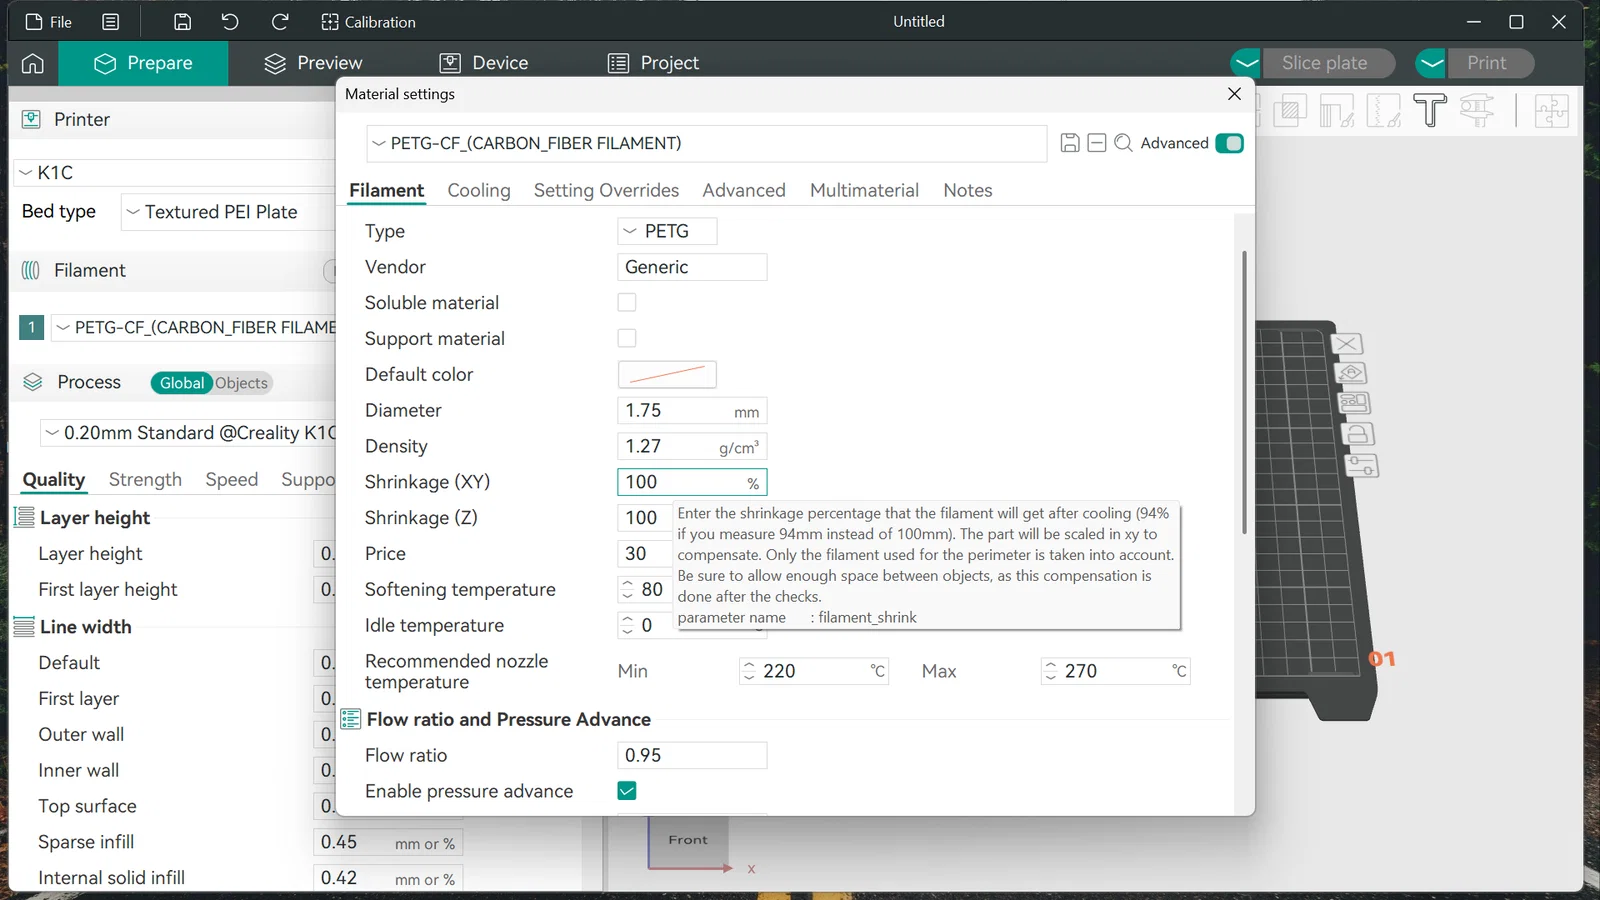Open the filament Type dropdown showing PETG
1600x900 pixels.
pyautogui.click(x=667, y=231)
